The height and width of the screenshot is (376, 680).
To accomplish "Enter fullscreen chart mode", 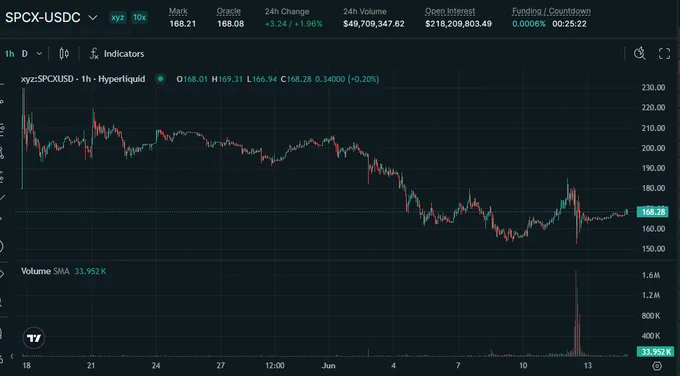I will [x=664, y=54].
